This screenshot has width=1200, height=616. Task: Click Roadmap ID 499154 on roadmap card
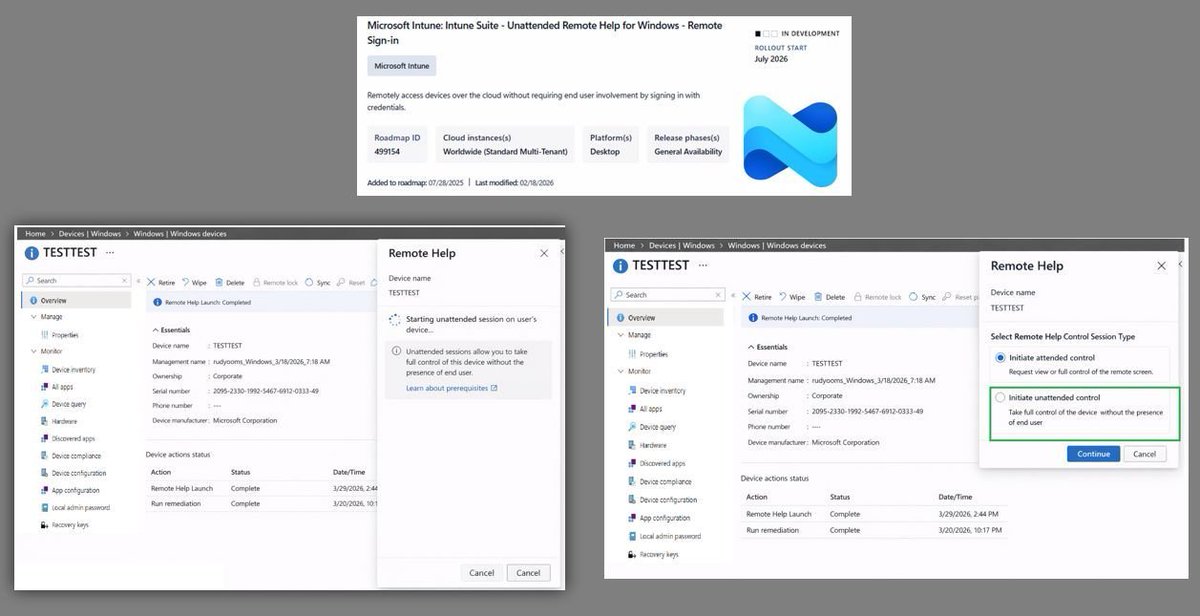click(x=398, y=145)
